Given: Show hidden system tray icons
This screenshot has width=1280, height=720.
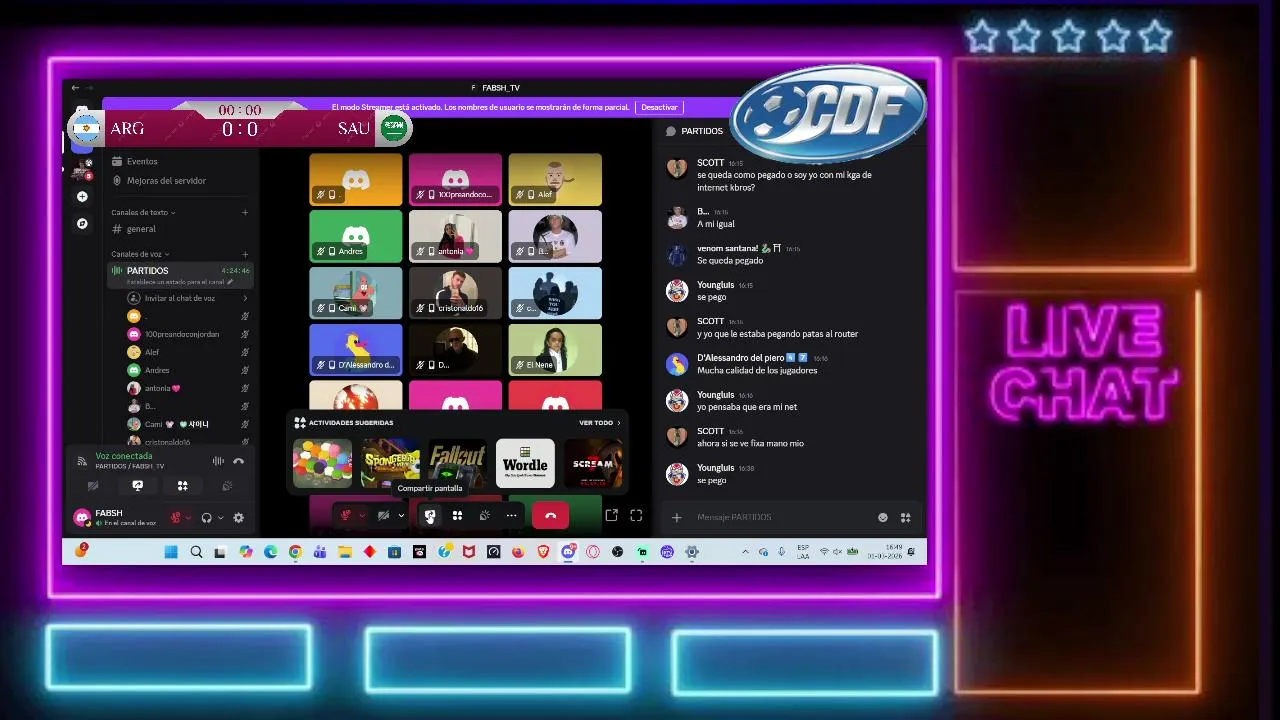Looking at the screenshot, I should (745, 552).
